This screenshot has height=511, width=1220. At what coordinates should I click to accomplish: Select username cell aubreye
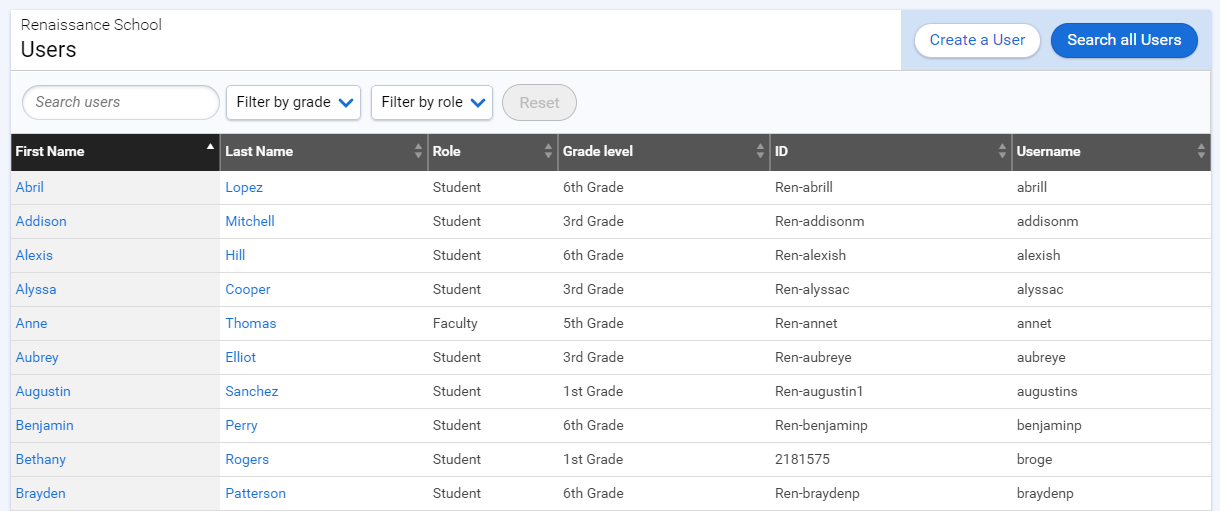tap(1041, 357)
